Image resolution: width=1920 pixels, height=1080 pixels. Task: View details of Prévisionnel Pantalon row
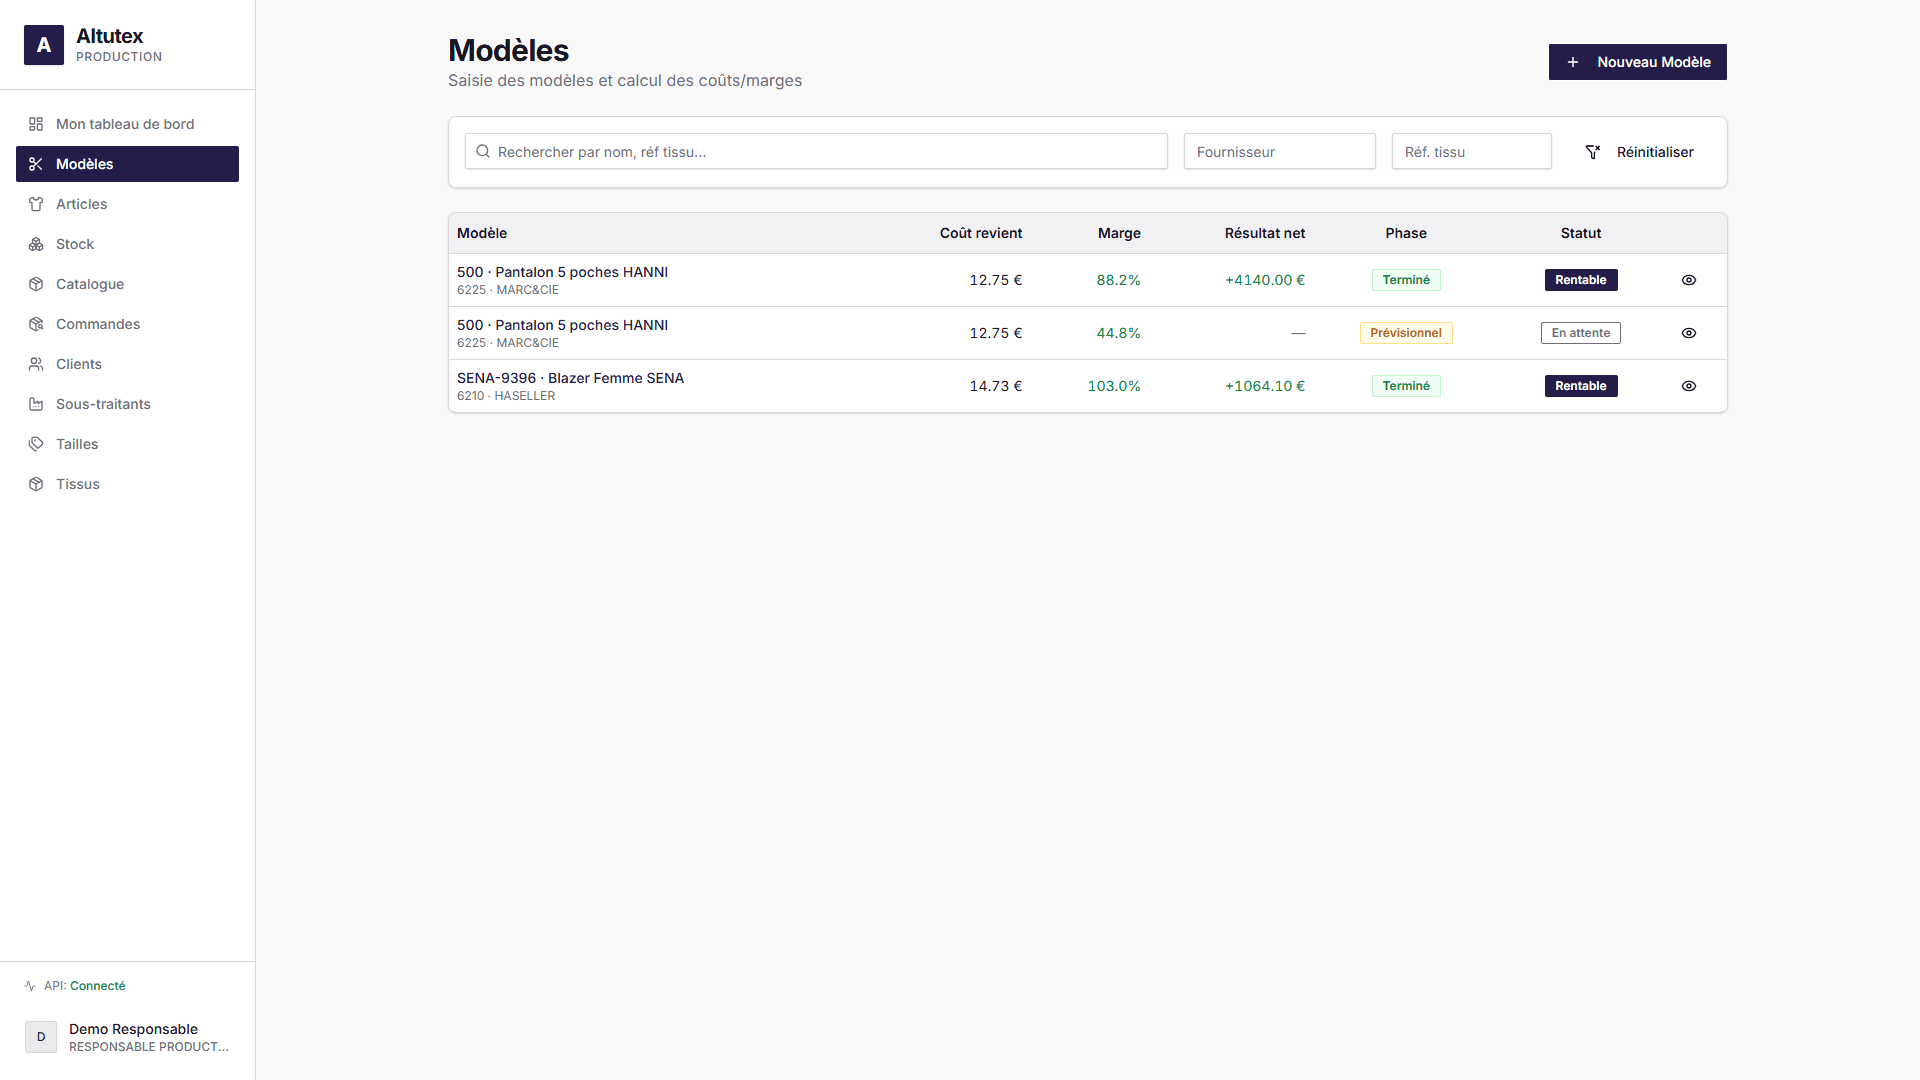1689,333
